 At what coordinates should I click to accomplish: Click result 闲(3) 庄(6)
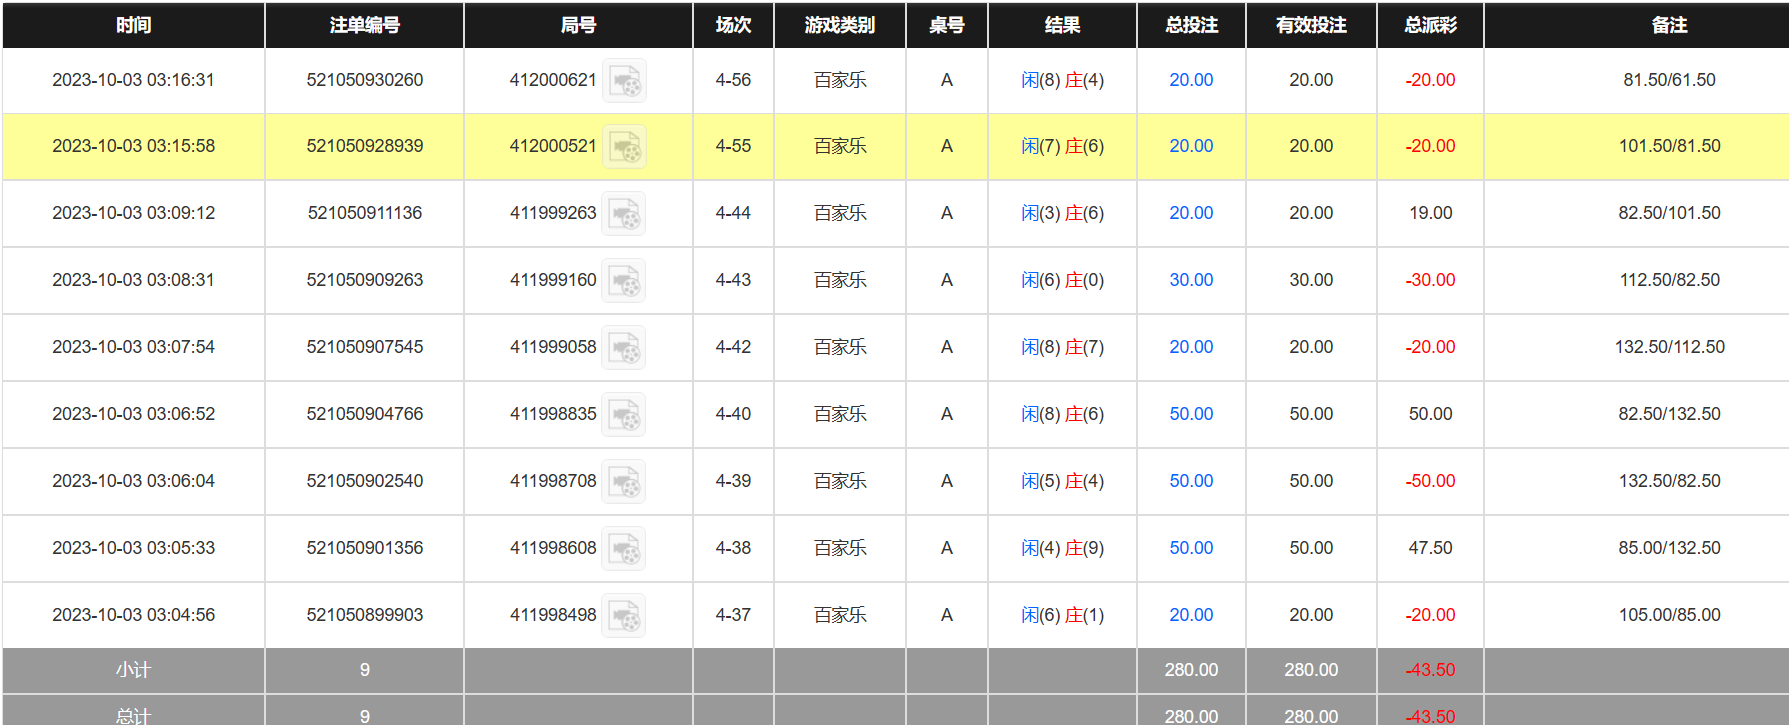point(1062,213)
